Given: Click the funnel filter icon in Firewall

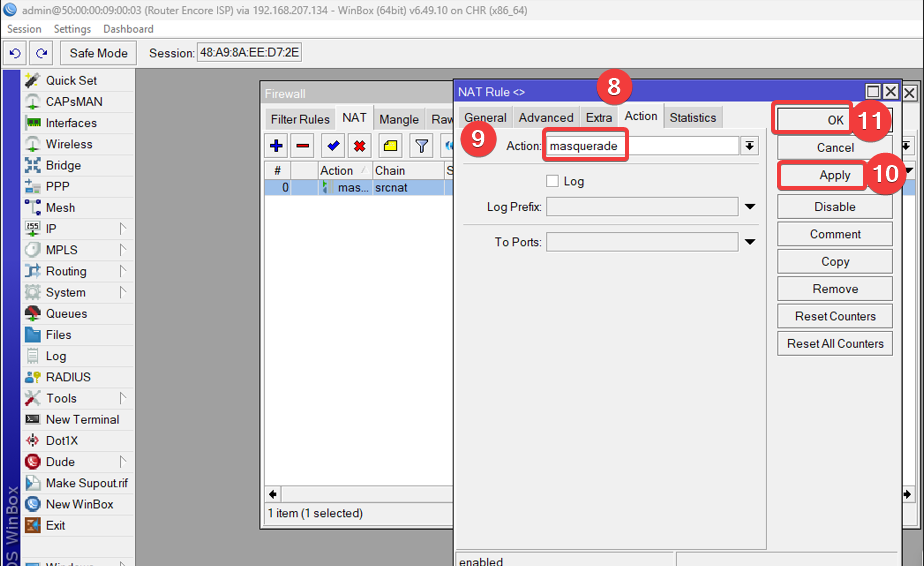Looking at the screenshot, I should click(x=422, y=146).
